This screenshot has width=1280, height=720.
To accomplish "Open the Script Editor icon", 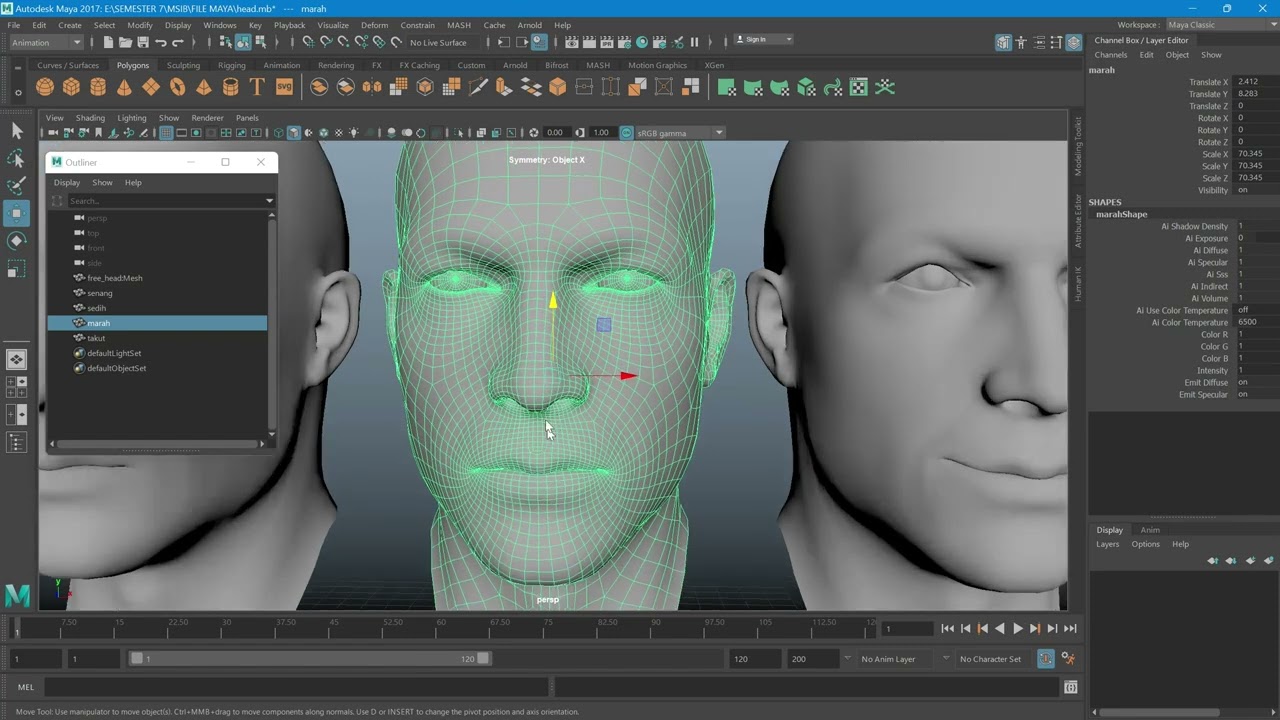I will [1071, 688].
